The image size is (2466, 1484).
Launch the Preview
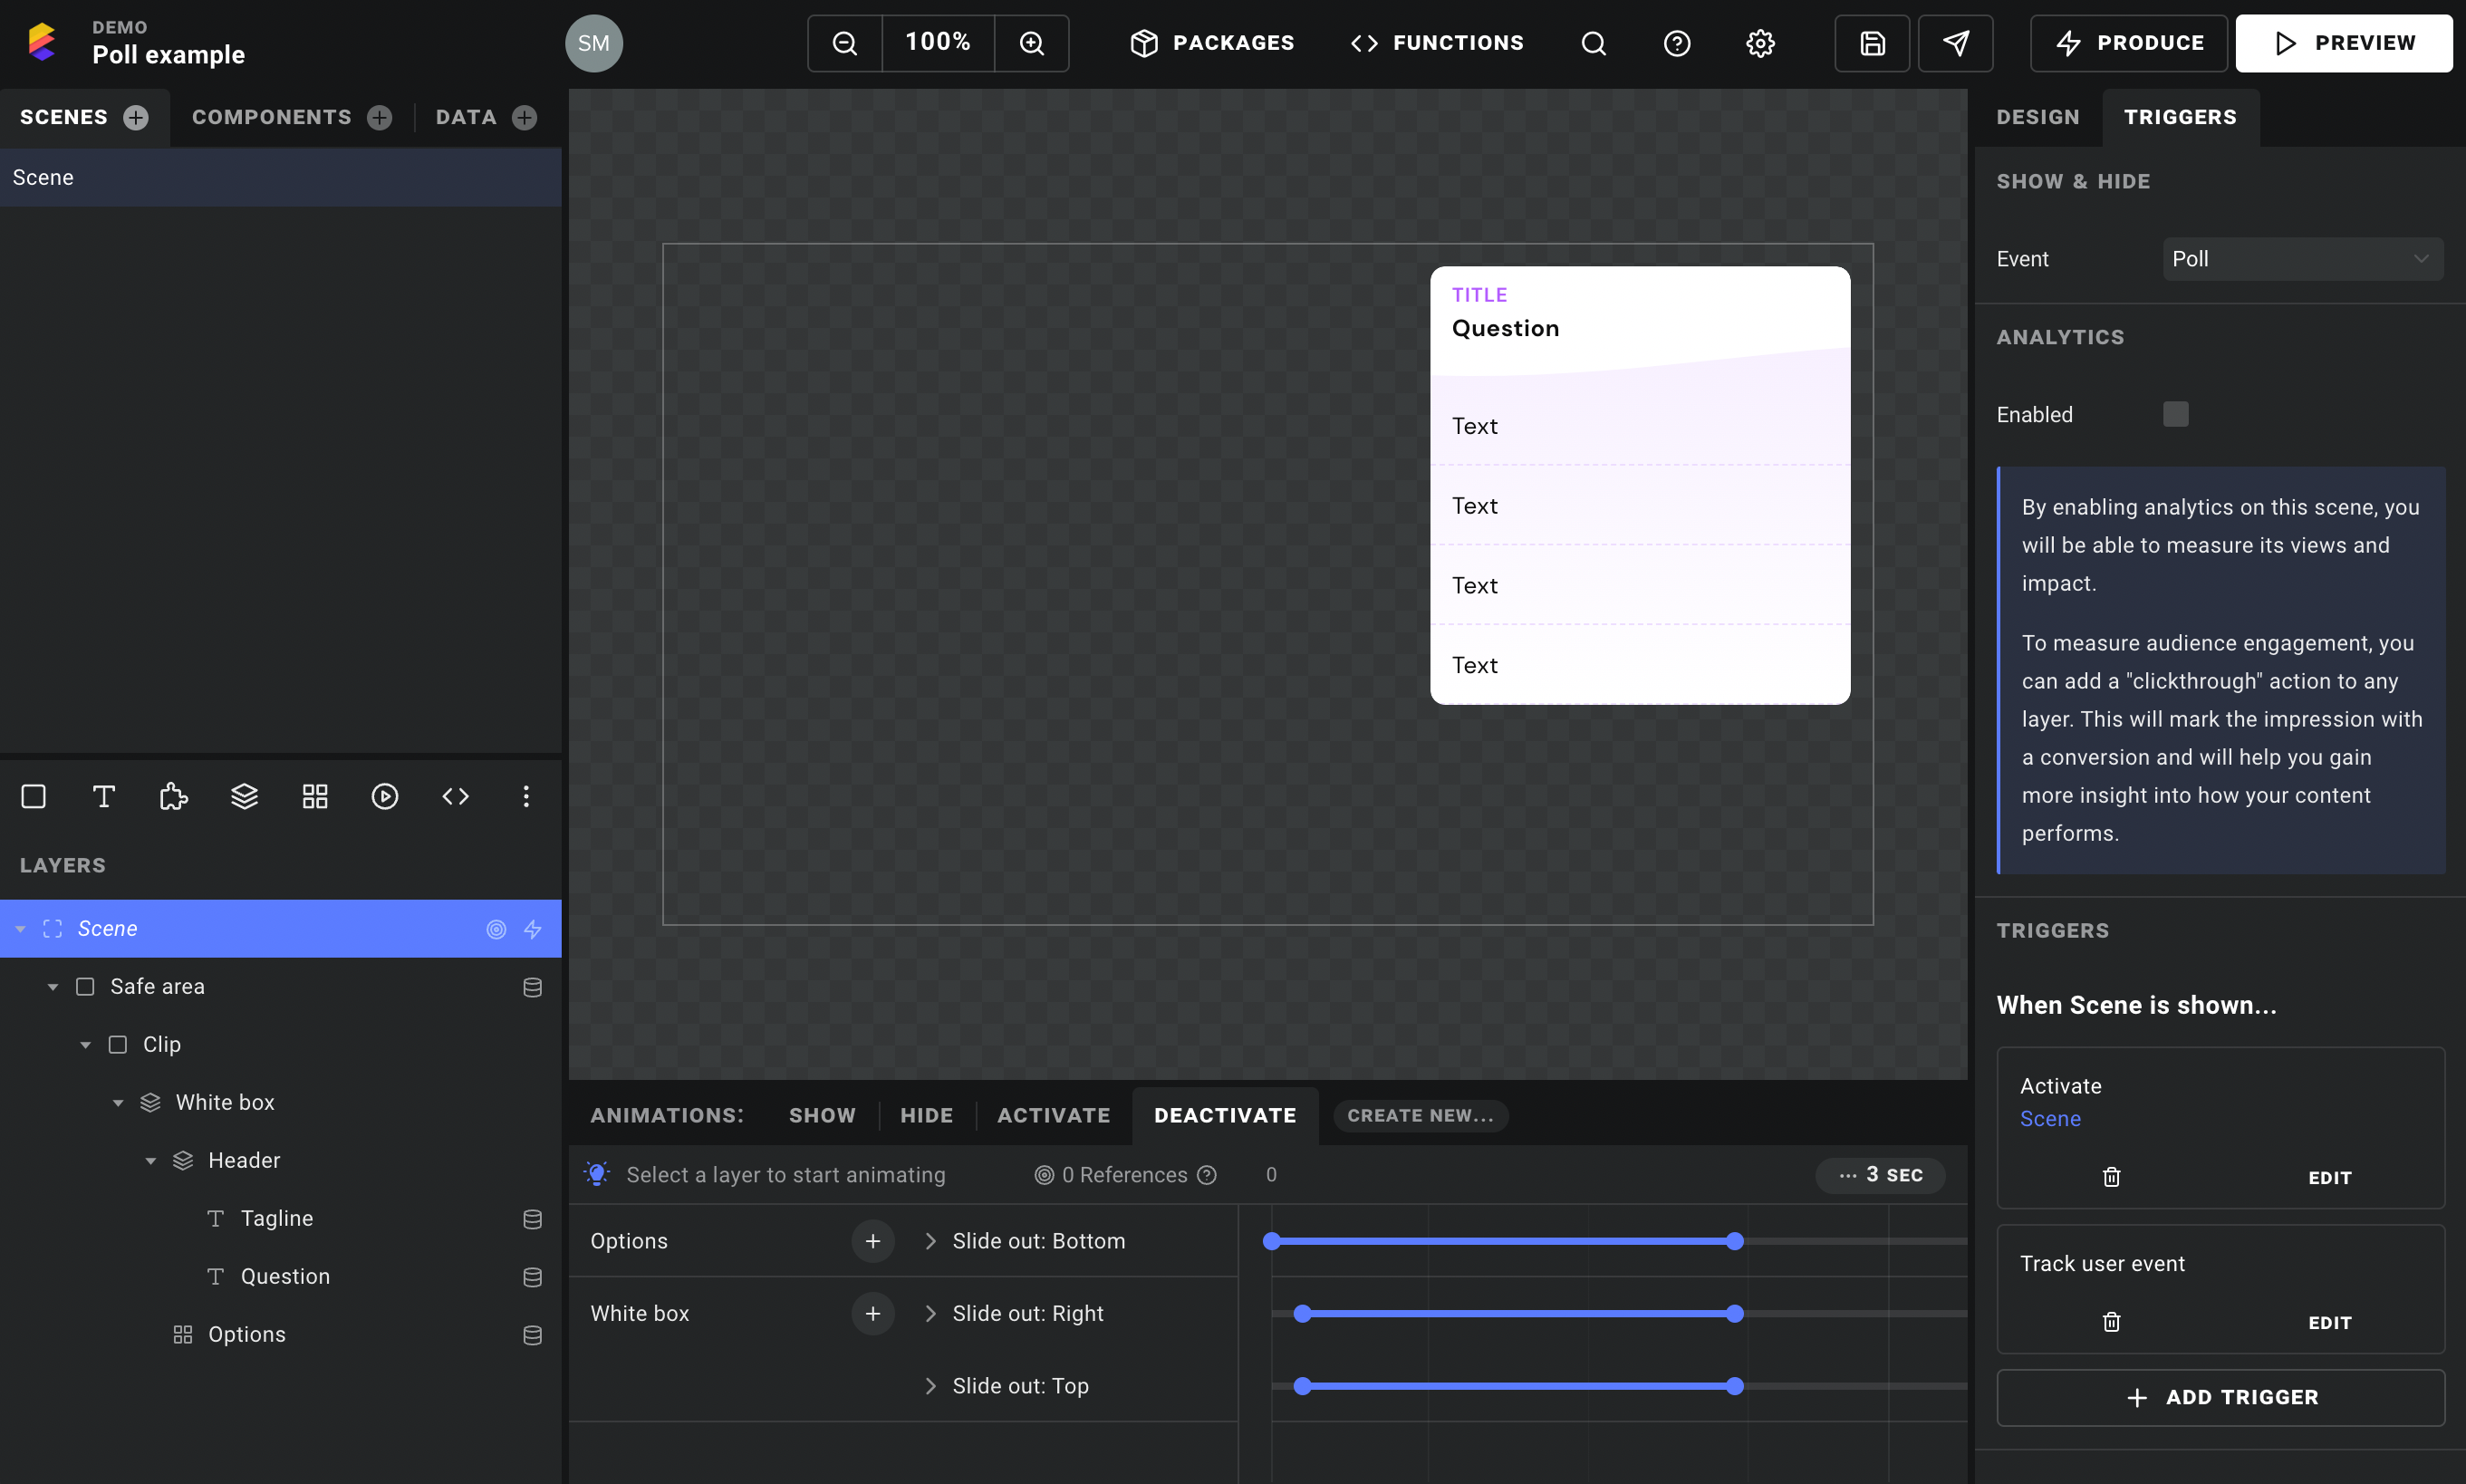[x=2343, y=43]
